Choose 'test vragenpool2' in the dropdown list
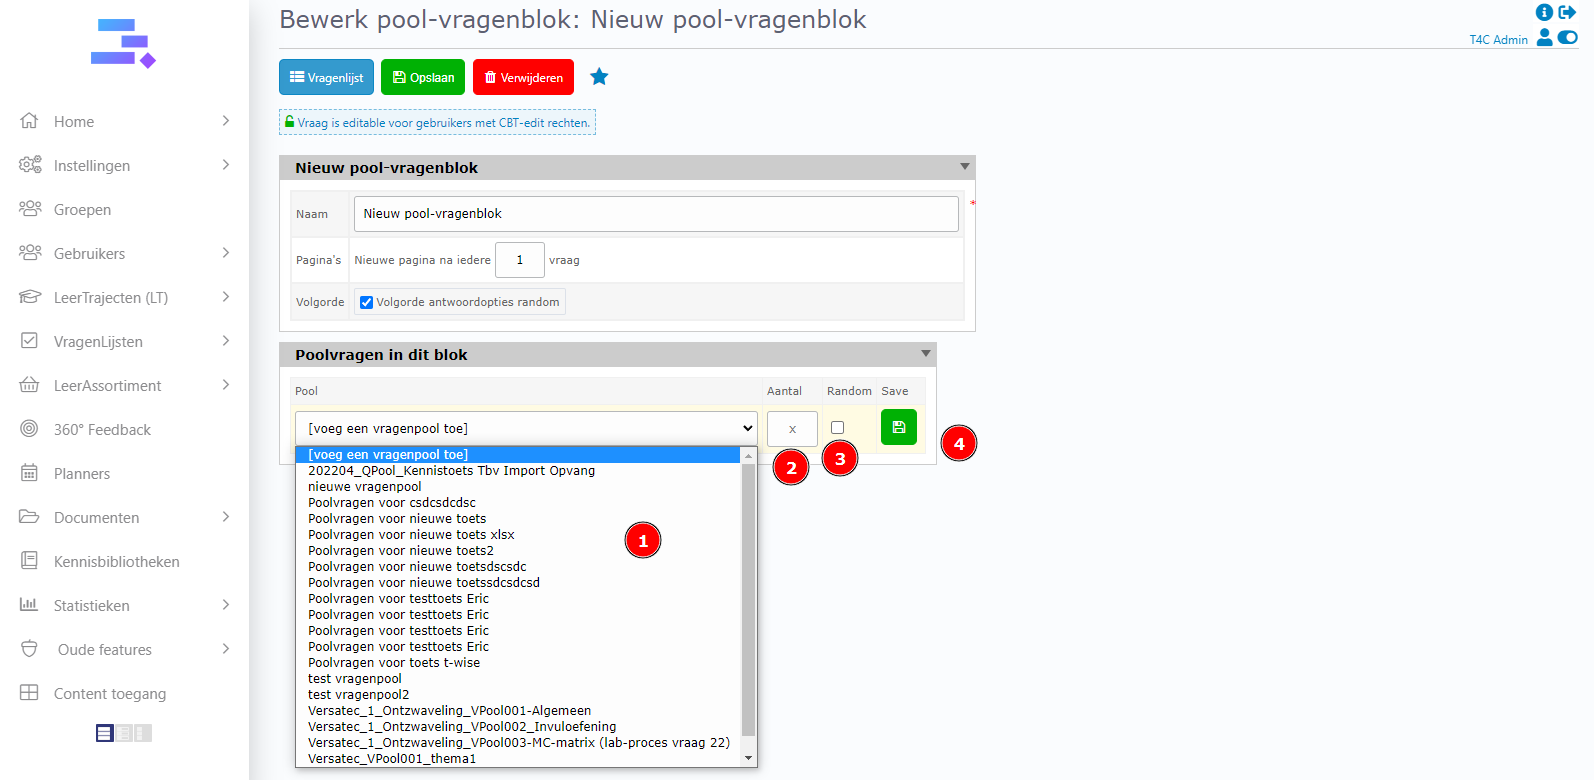This screenshot has width=1594, height=780. point(358,695)
